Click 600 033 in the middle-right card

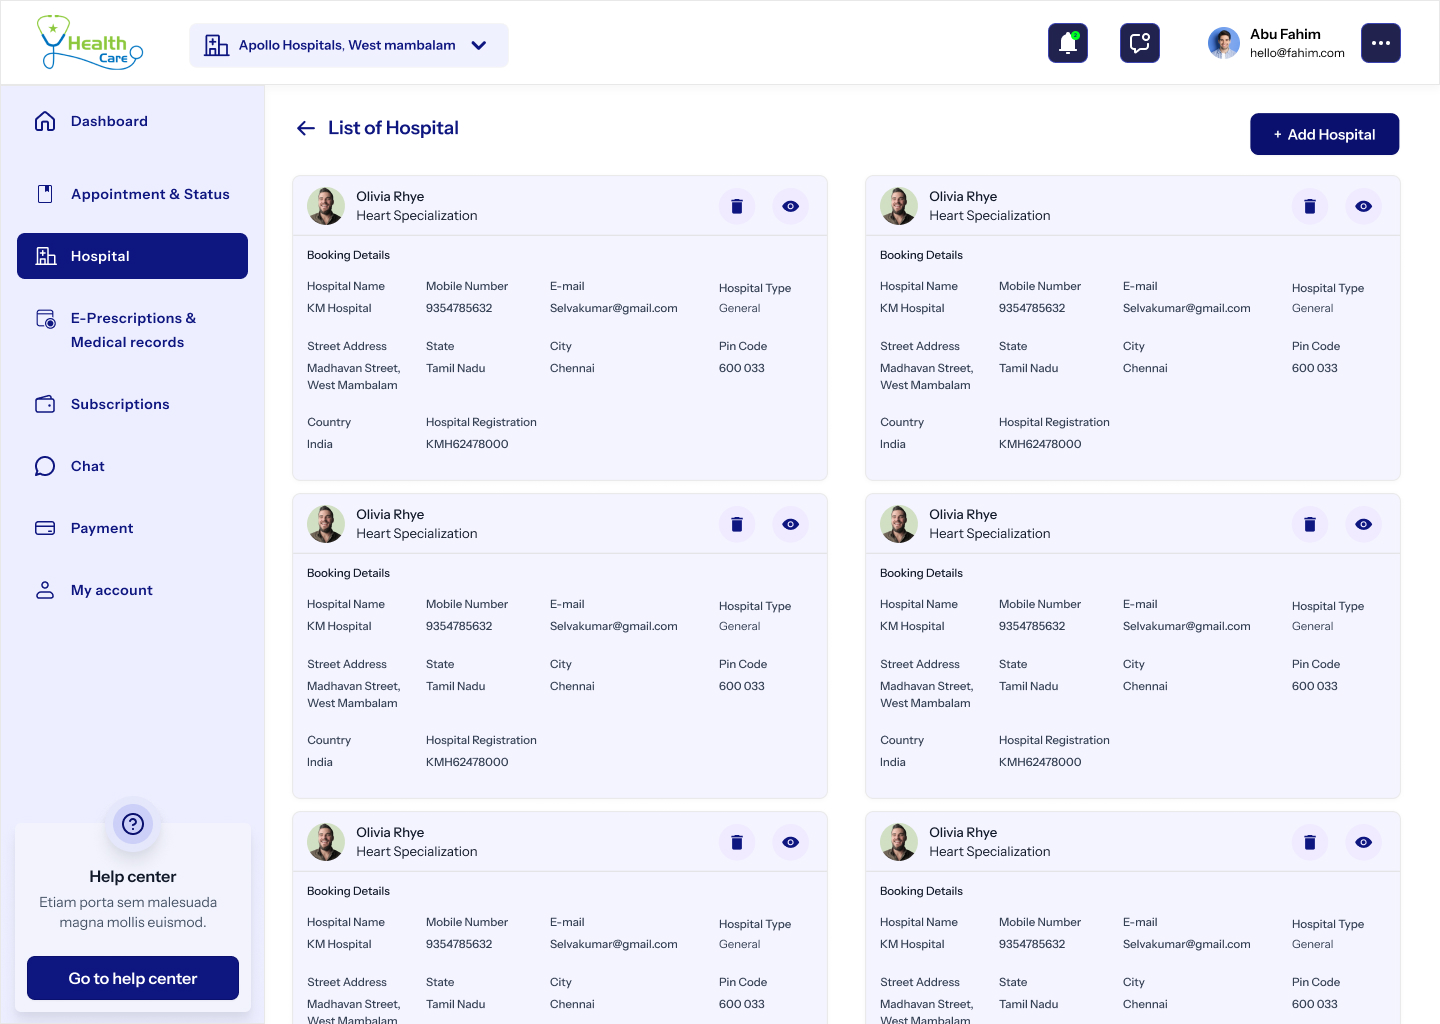click(1315, 686)
